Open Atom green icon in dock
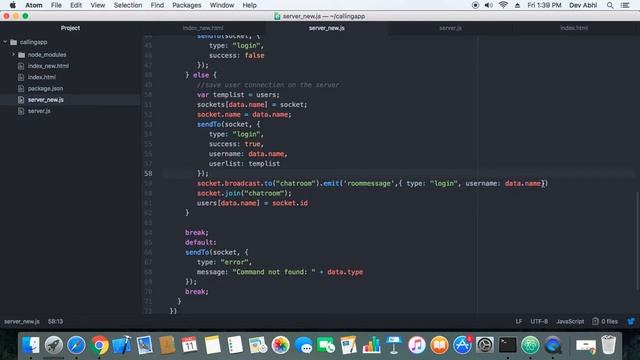The image size is (640, 360). [530, 345]
